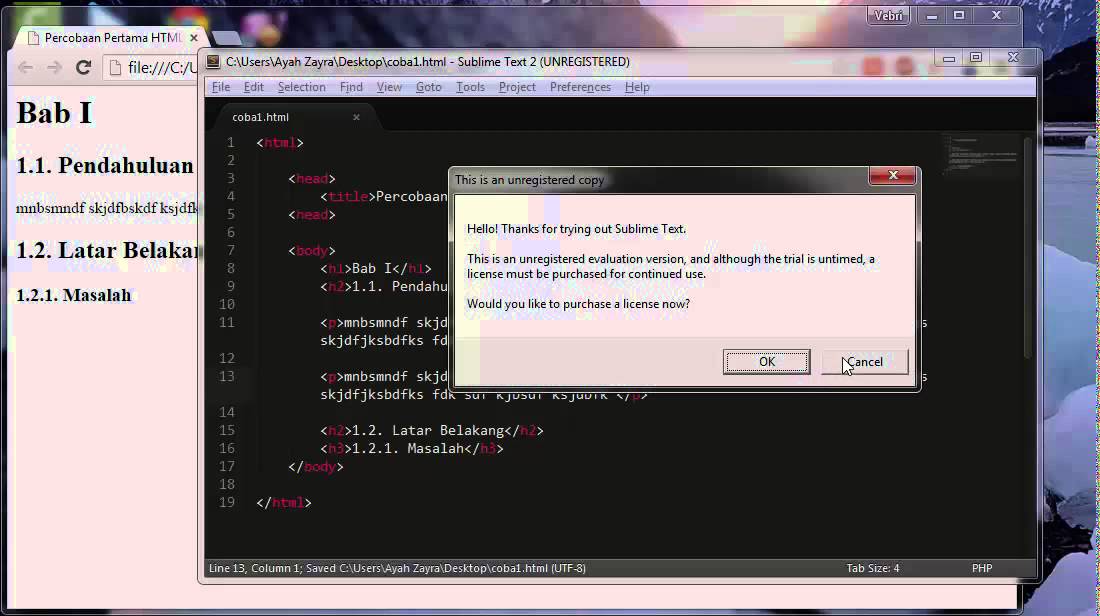Open the Selection menu
This screenshot has width=1100, height=616.
tap(302, 87)
